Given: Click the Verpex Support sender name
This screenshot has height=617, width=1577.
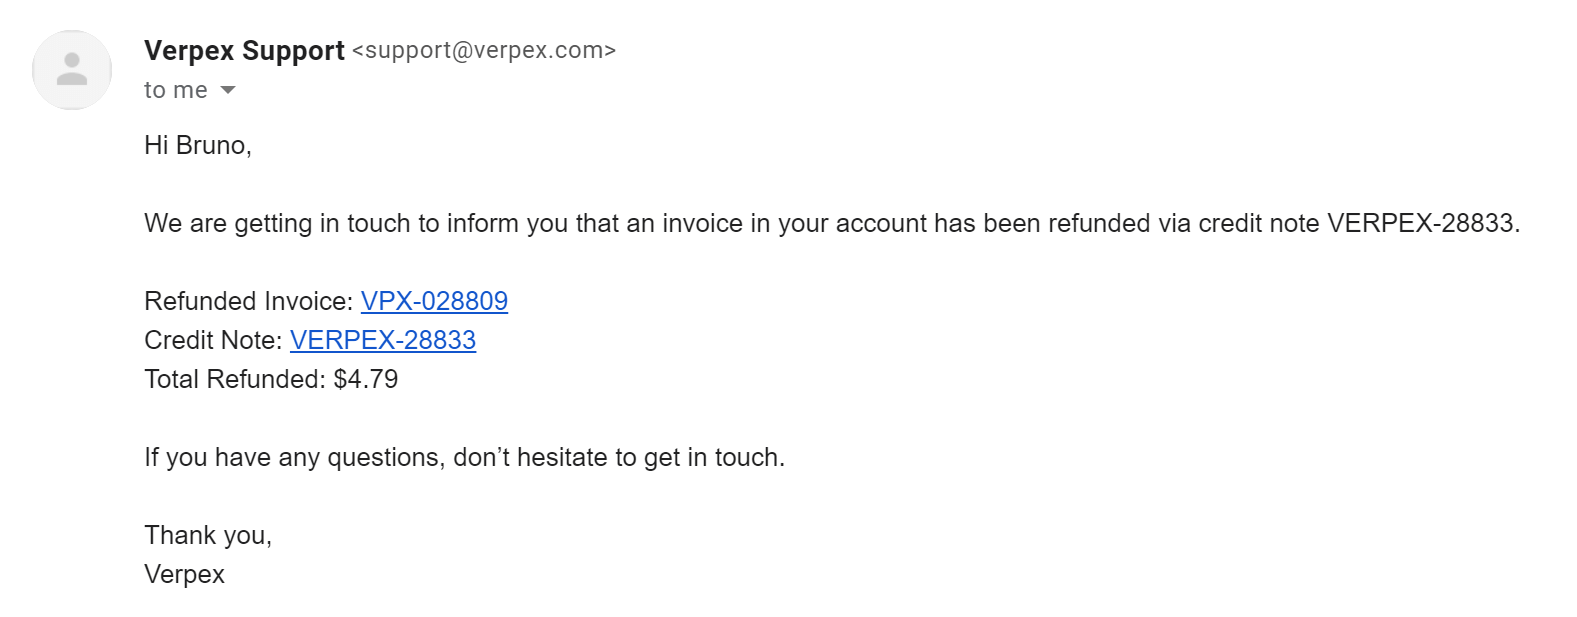Looking at the screenshot, I should click(244, 50).
